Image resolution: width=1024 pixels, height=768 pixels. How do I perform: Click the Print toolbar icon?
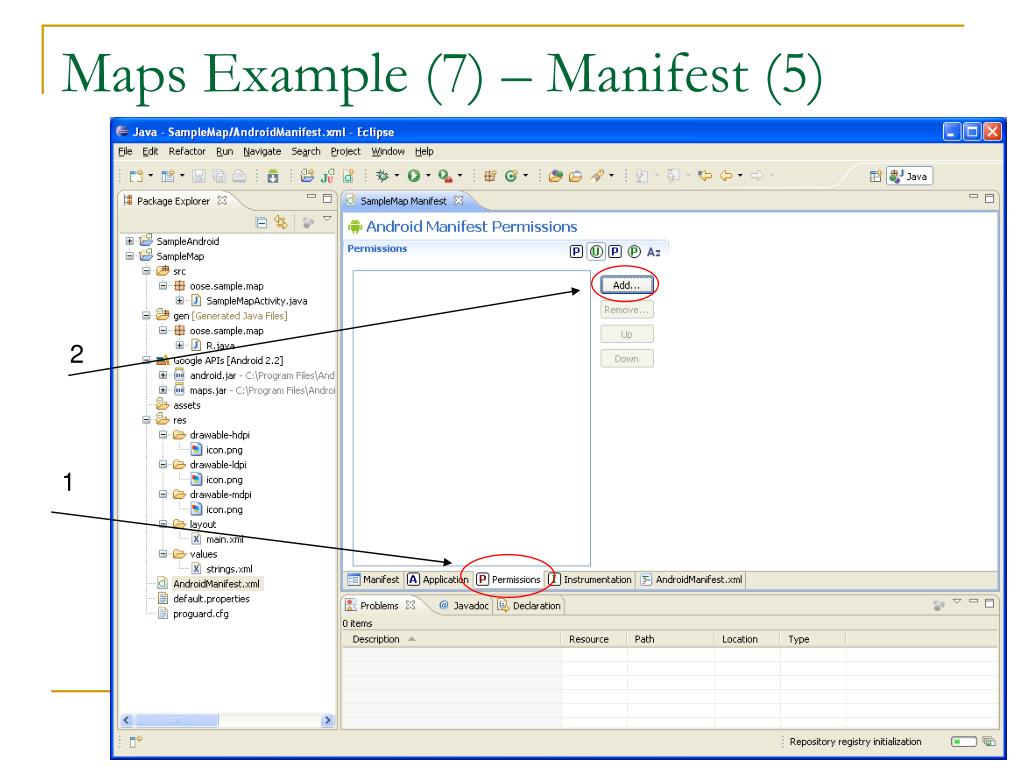coord(240,176)
